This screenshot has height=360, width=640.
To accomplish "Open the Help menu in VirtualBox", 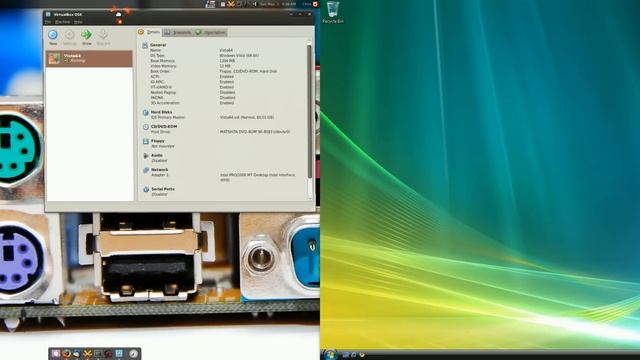I will (78, 22).
